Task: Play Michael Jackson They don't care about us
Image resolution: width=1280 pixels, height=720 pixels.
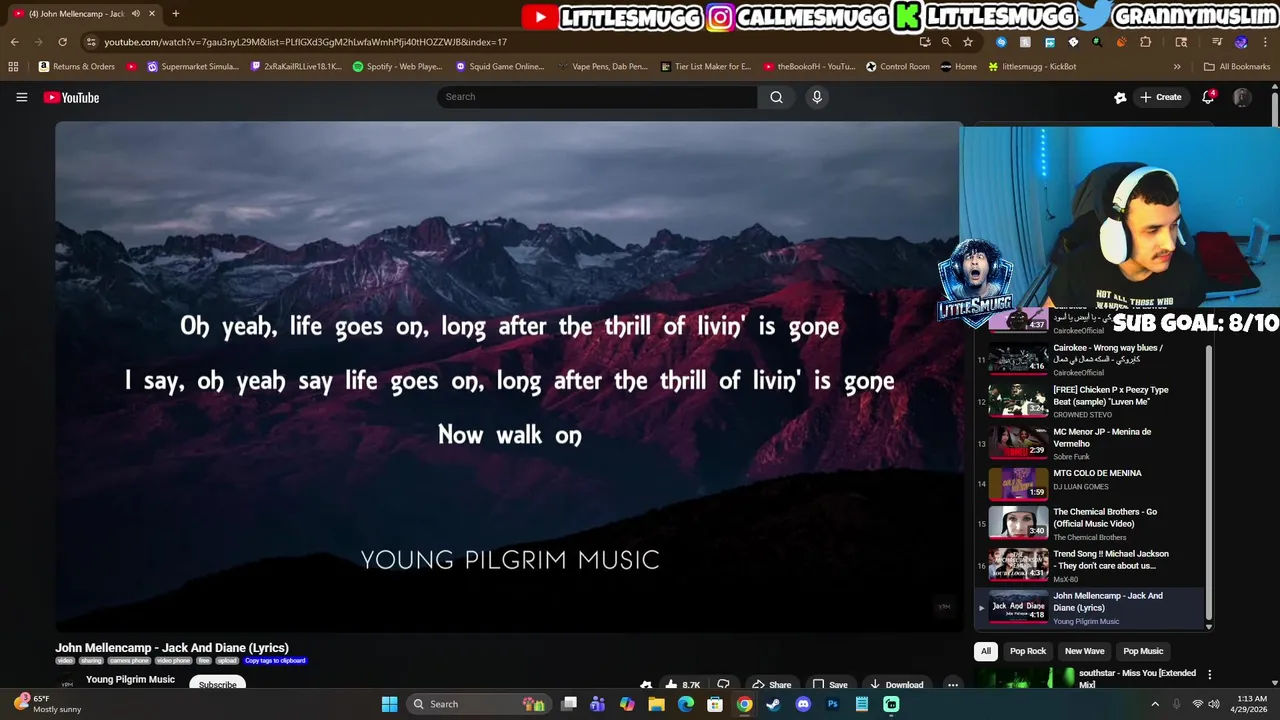Action: coord(1090,565)
